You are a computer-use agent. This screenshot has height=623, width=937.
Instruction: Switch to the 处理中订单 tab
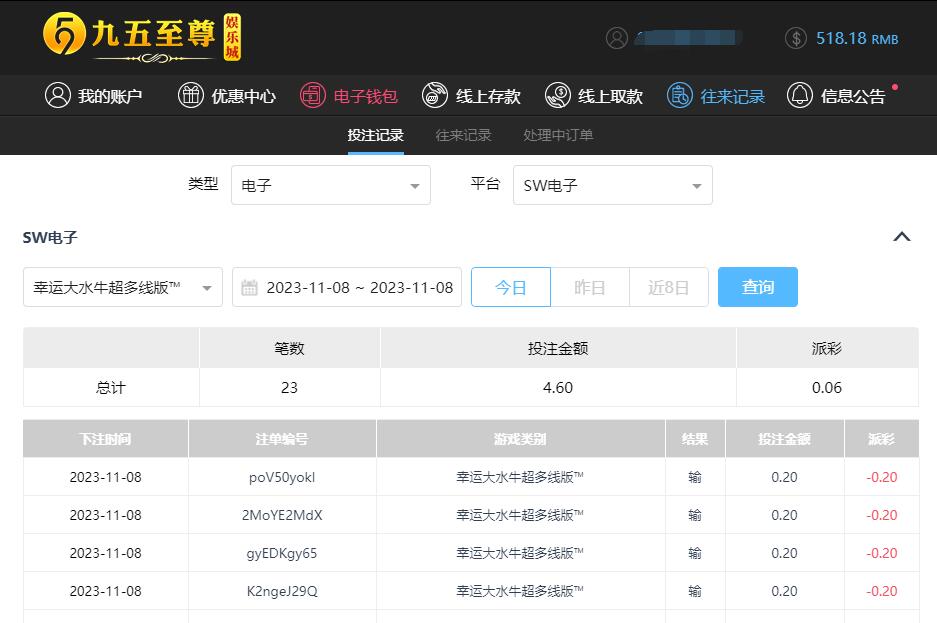pos(558,135)
